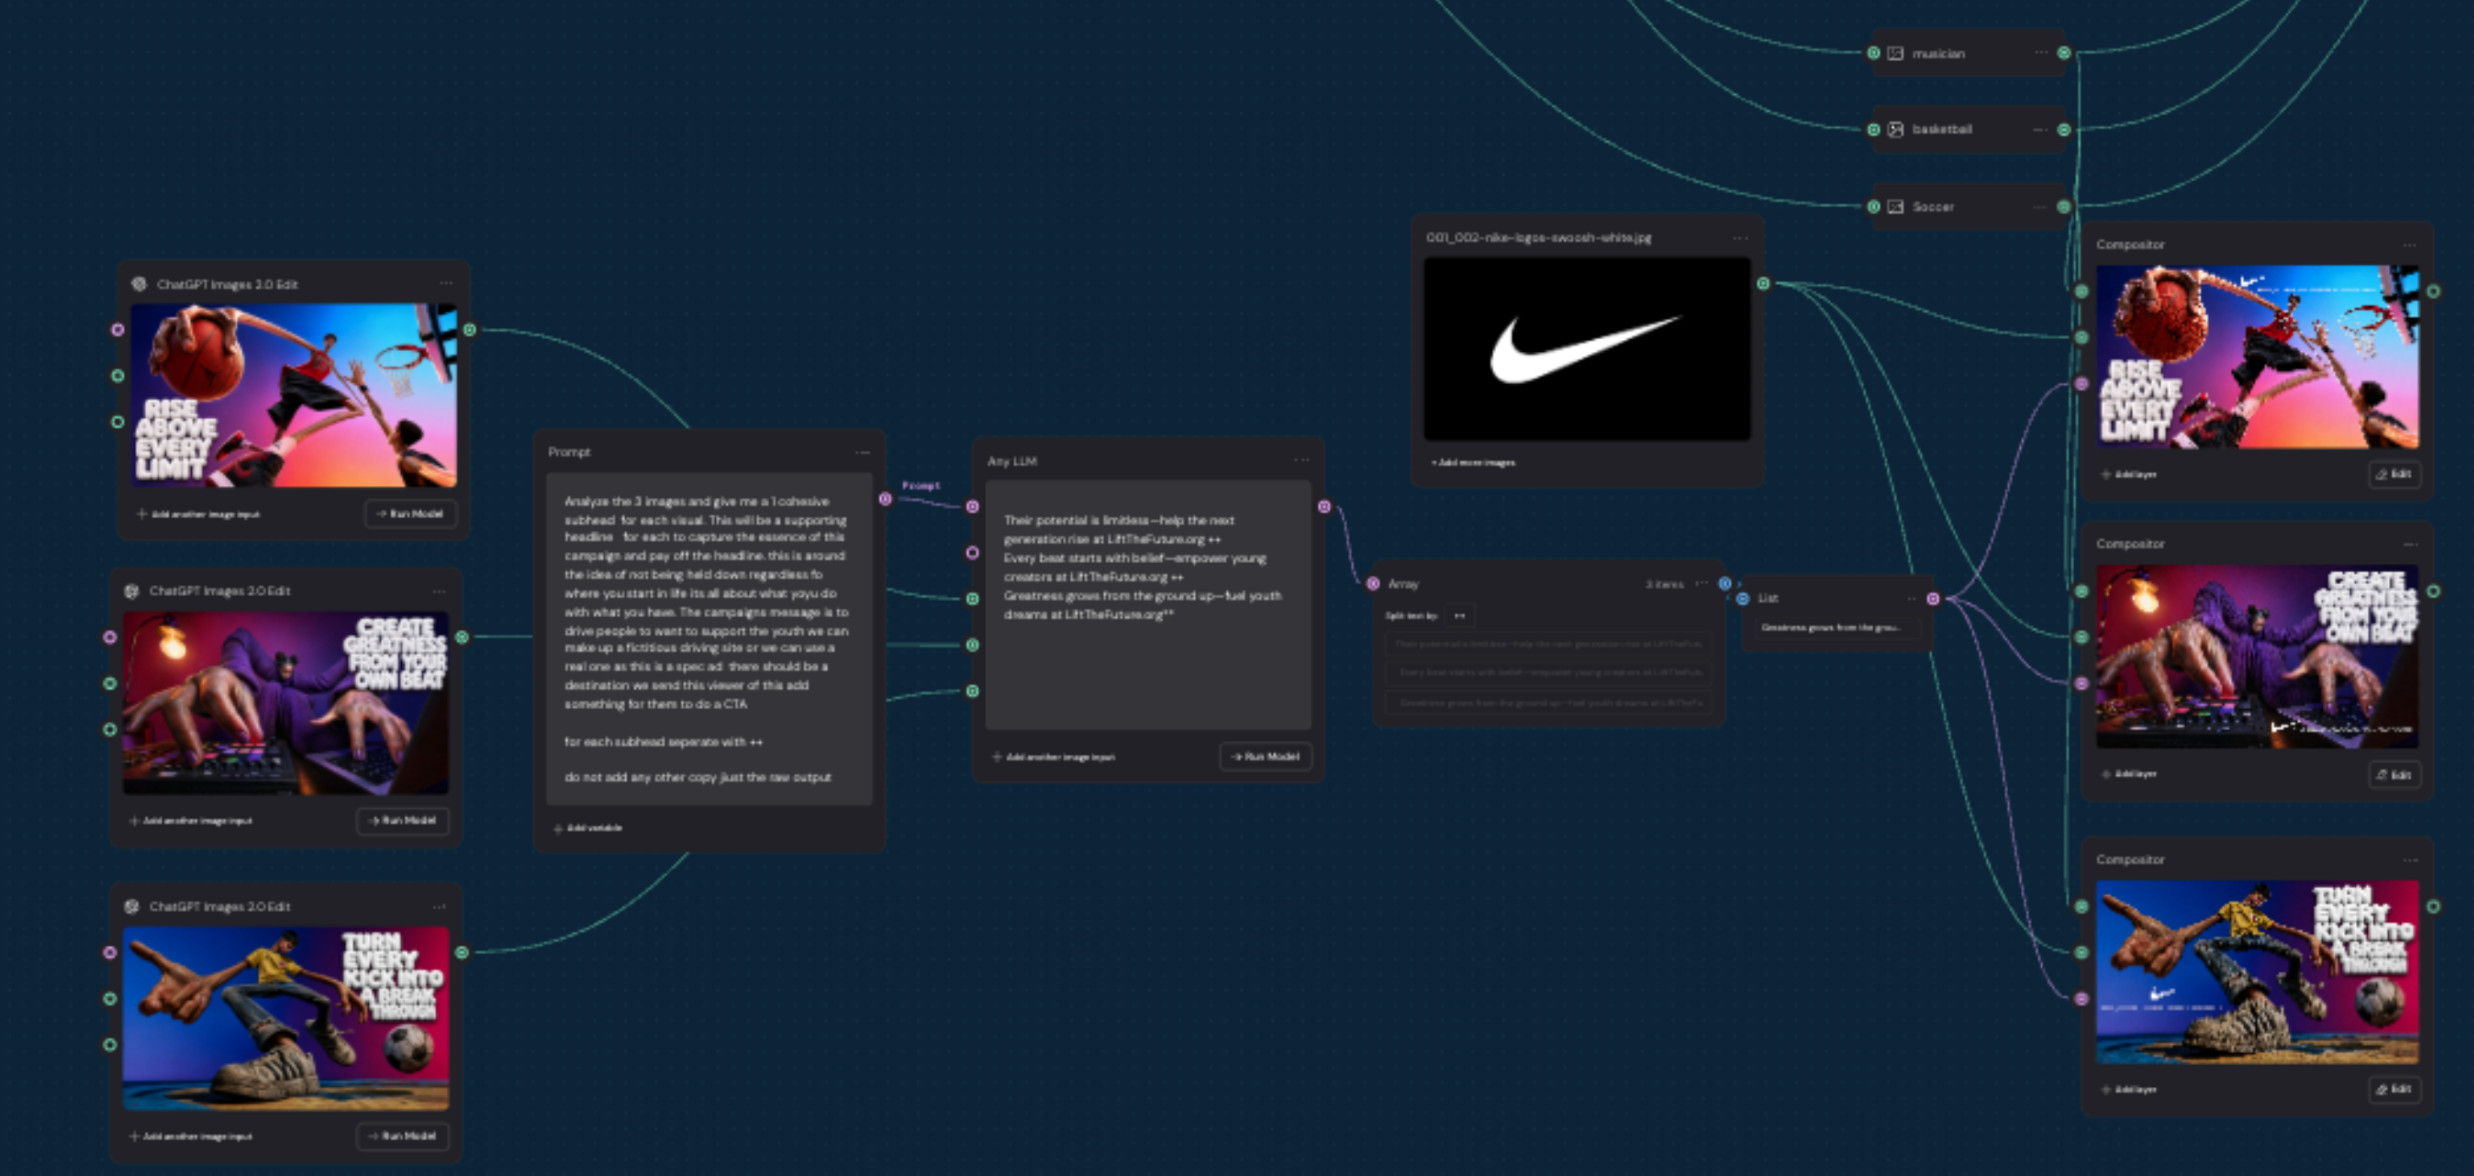Click the output port of the nike swoosh image node

[1763, 284]
